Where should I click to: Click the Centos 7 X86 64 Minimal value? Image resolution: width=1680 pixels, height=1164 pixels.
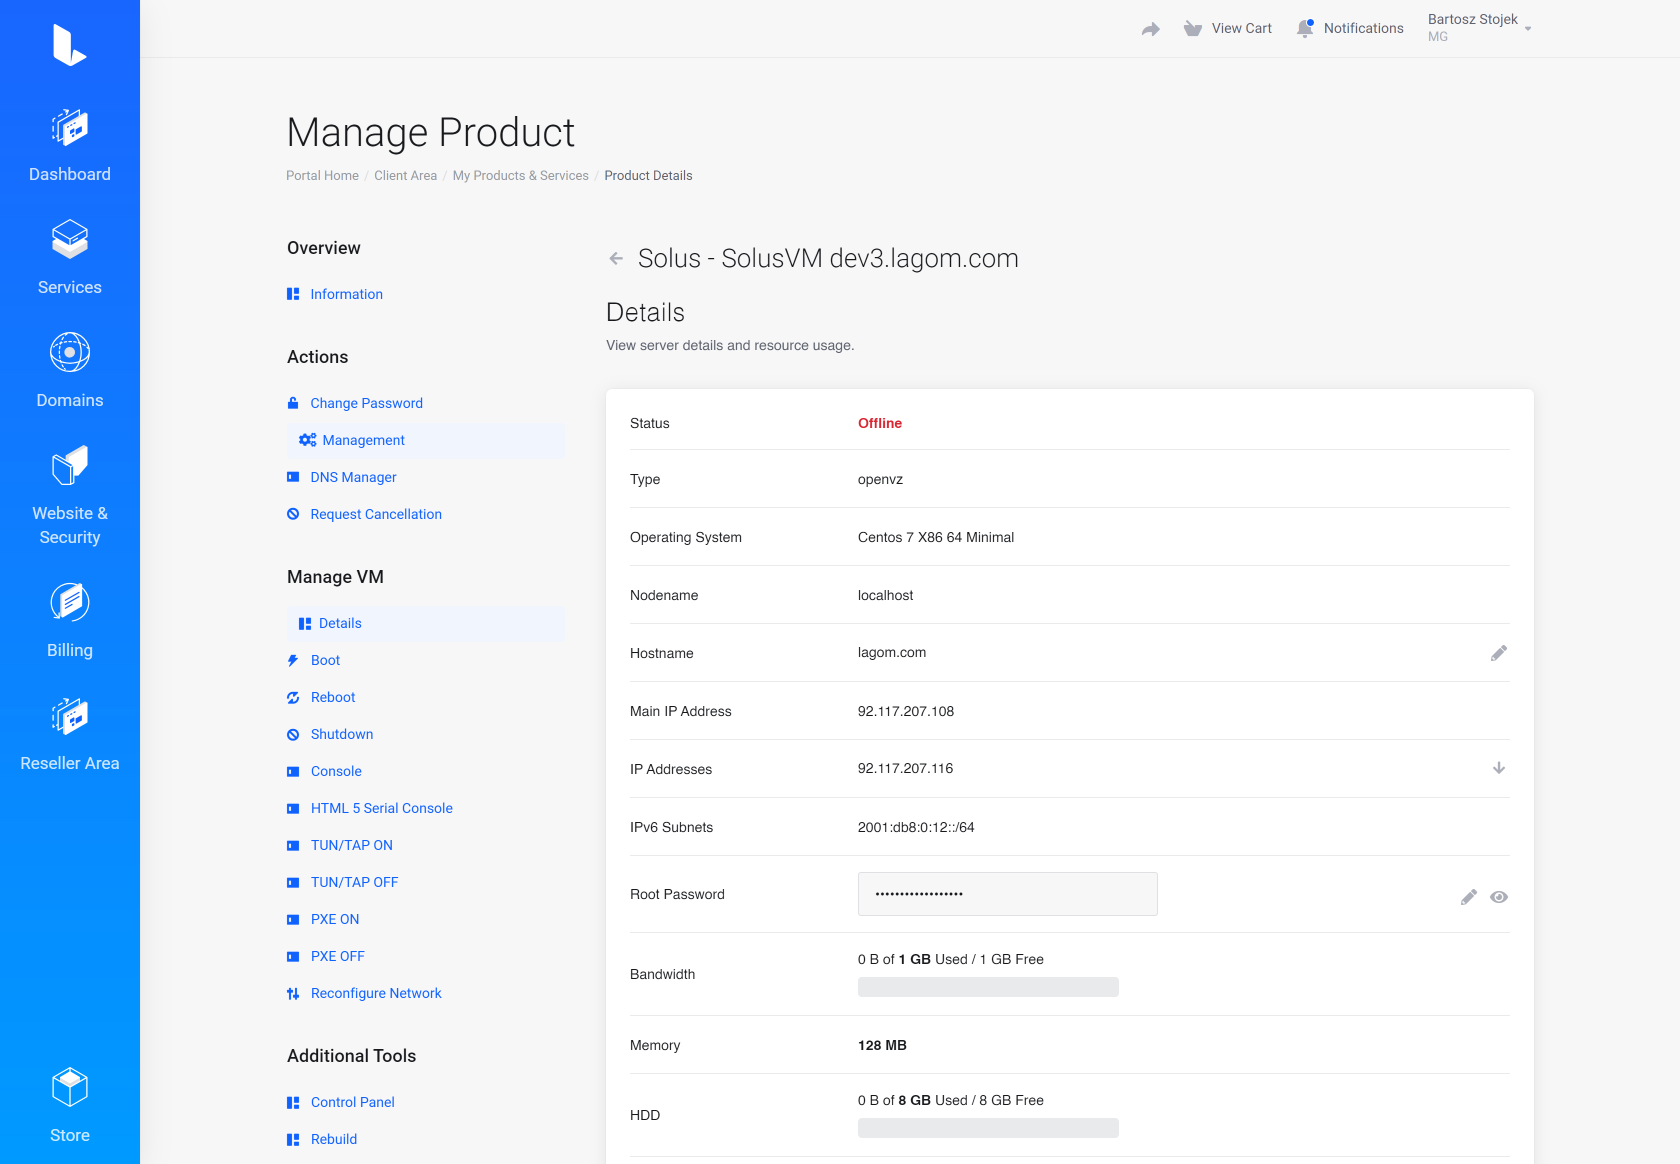936,537
